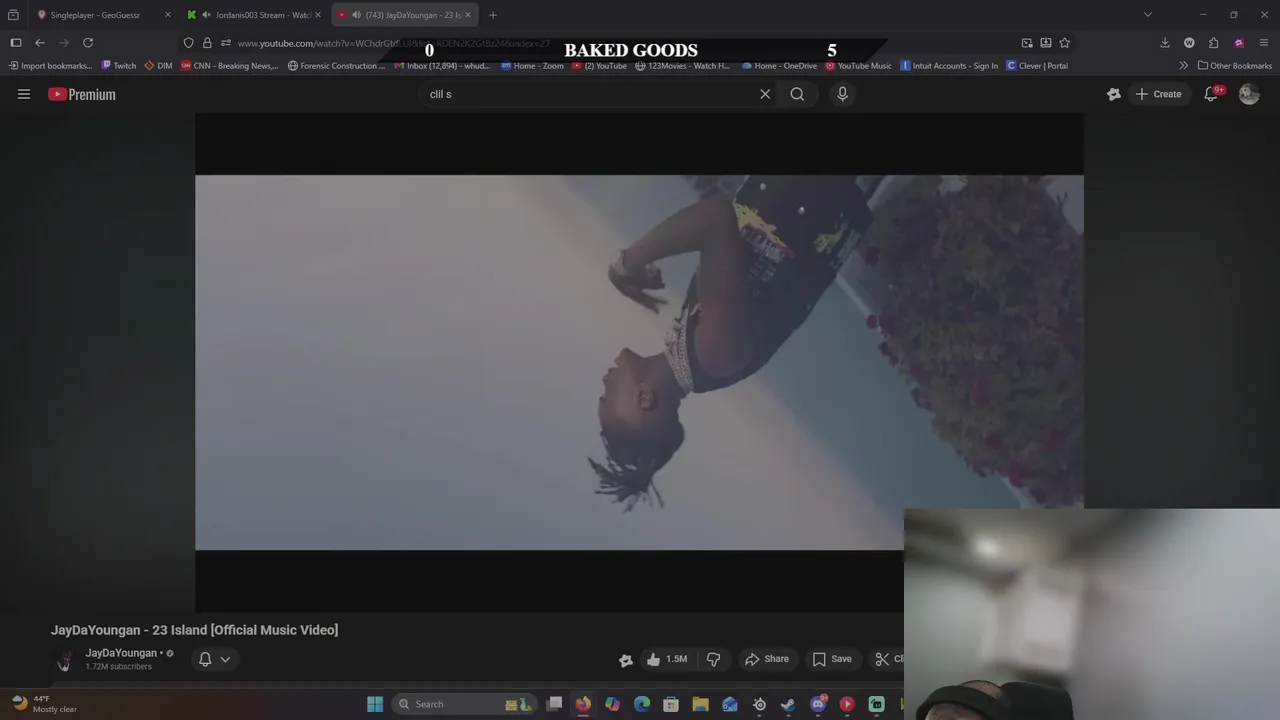Open Import bookmarks bookmark

(x=50, y=66)
